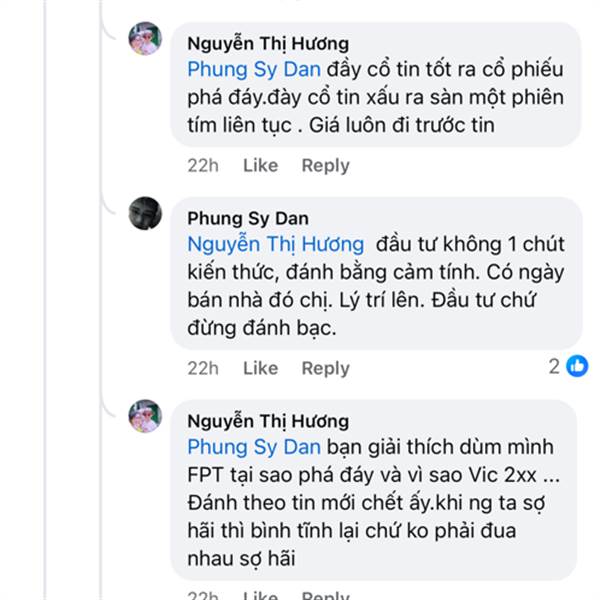This screenshot has height=600, width=600.
Task: Open Phung Sy Dan's profile picture
Action: pyautogui.click(x=146, y=213)
